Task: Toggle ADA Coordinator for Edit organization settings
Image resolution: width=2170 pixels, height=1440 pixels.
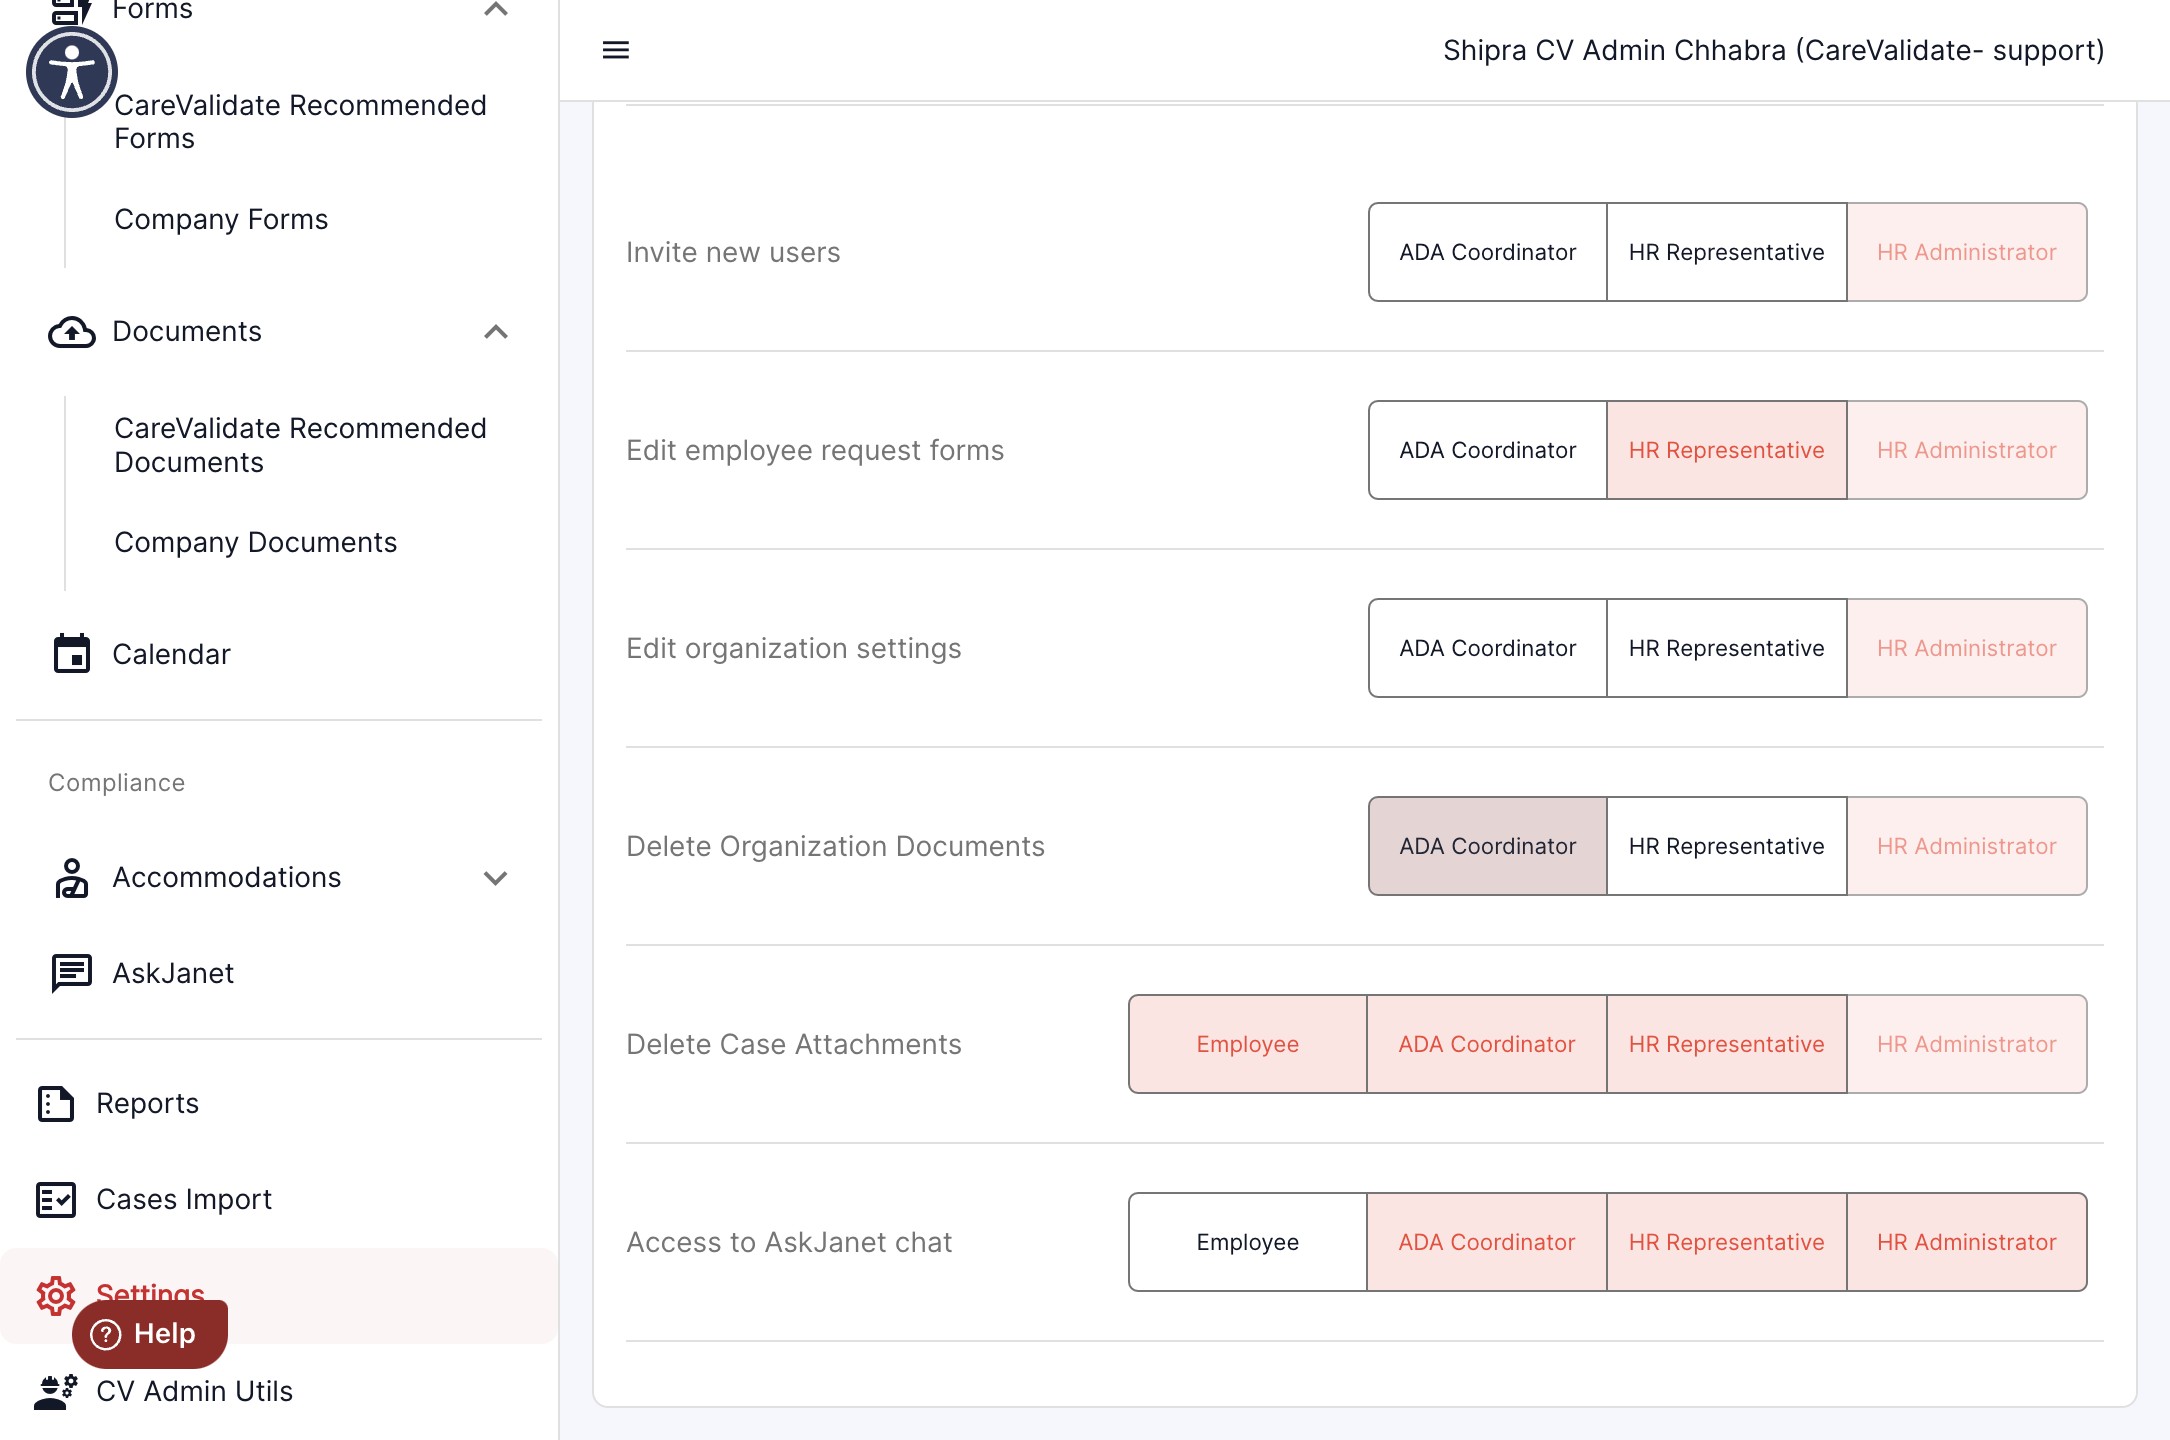Action: [x=1488, y=648]
